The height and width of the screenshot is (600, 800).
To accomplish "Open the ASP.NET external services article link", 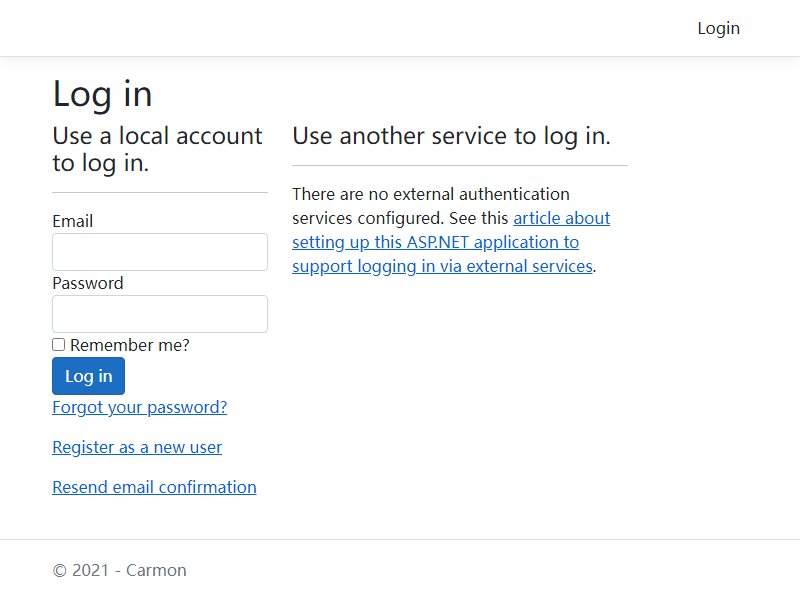I will pyautogui.click(x=451, y=242).
